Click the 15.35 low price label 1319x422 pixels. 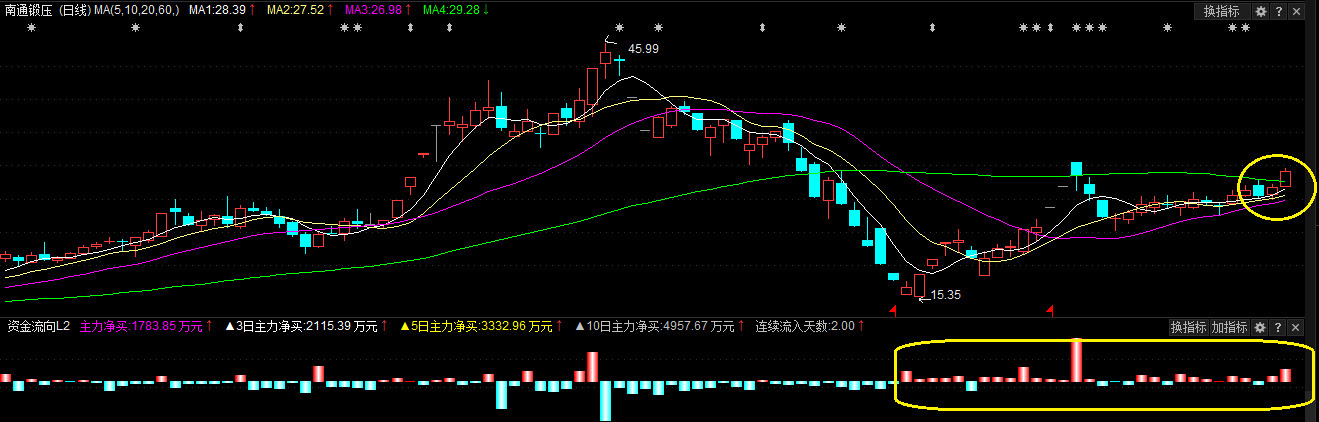click(946, 295)
